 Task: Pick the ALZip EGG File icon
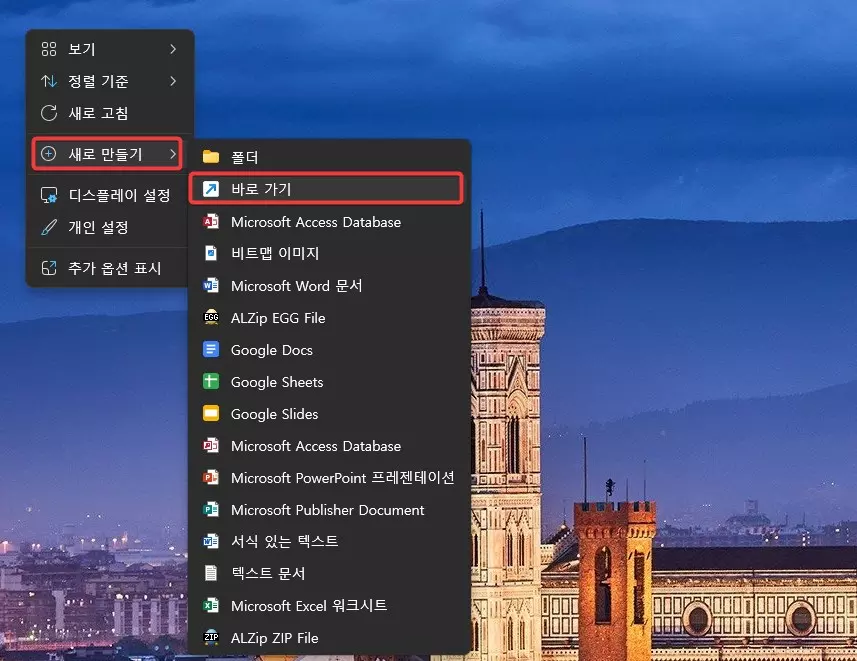click(211, 317)
